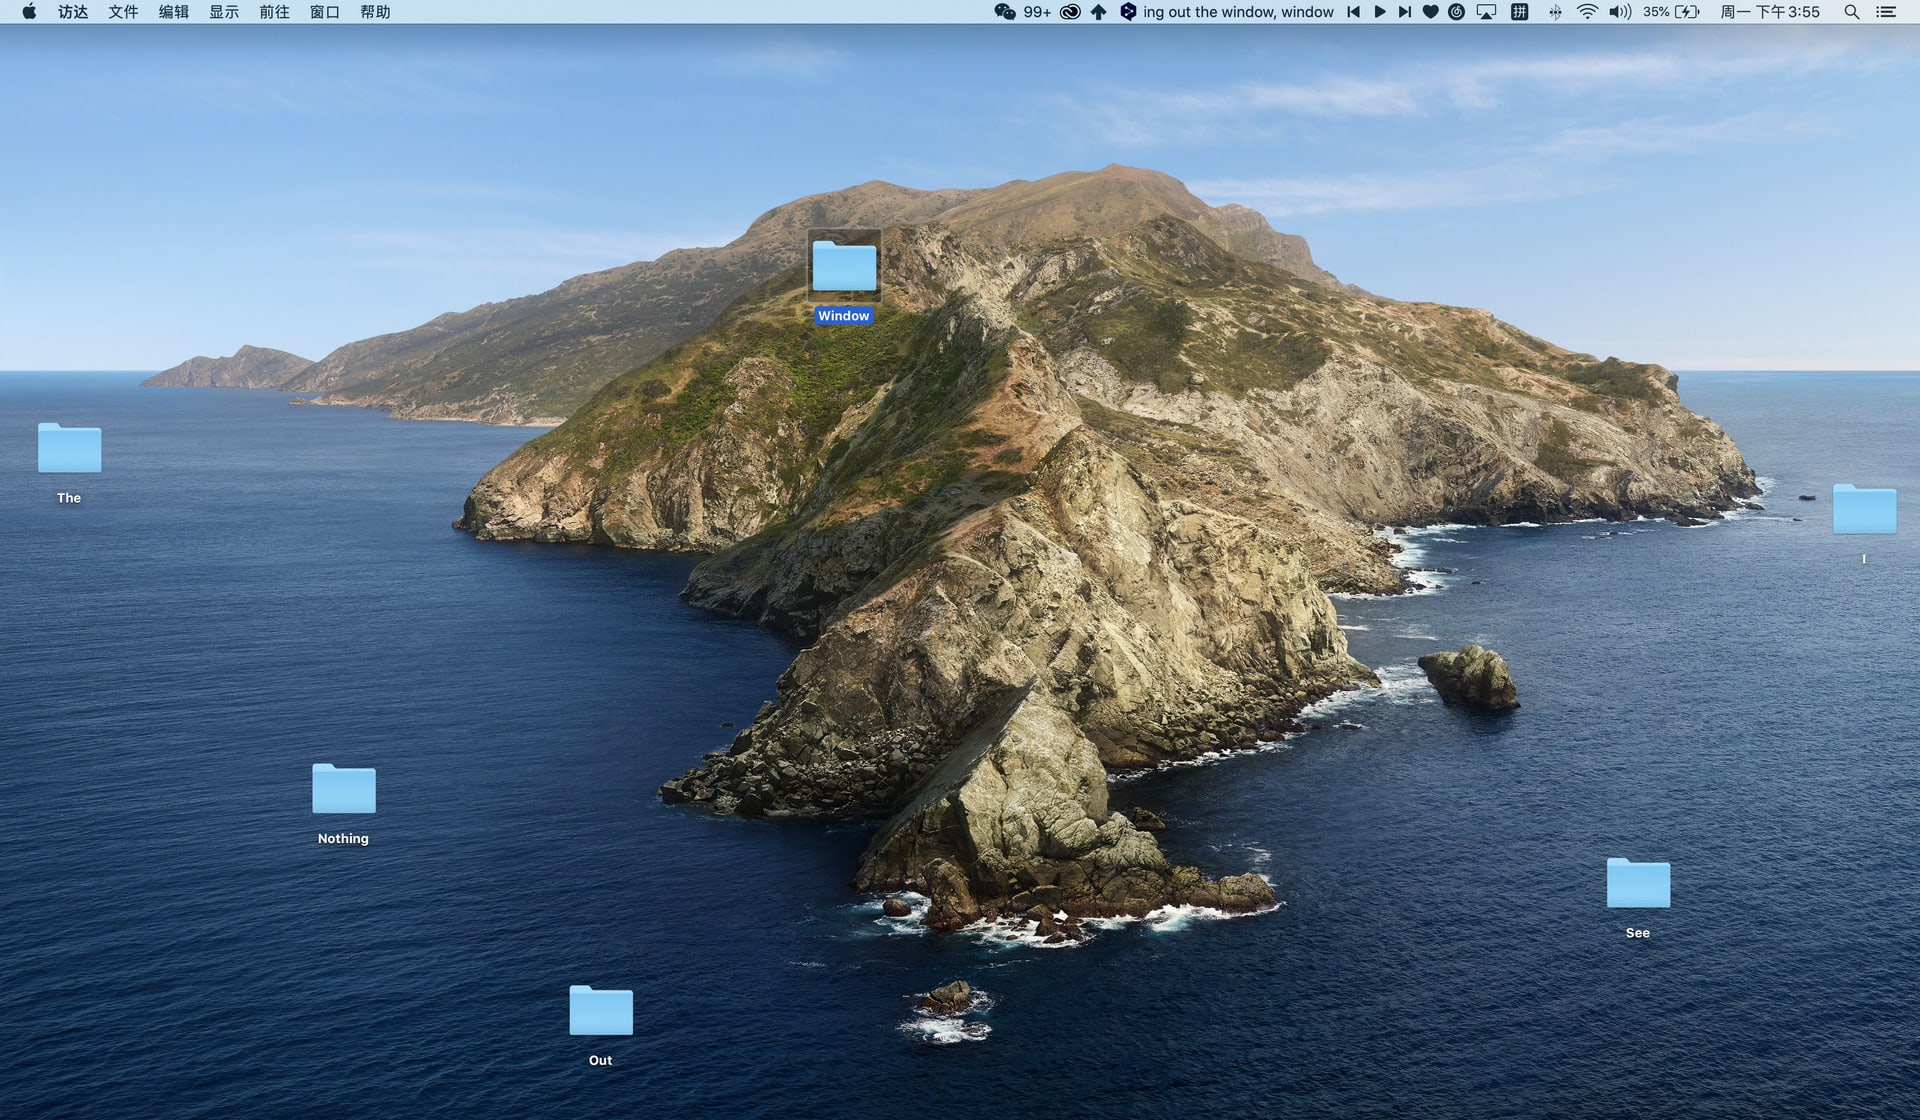1920x1120 pixels.
Task: Open the 访达 (Finder) menu
Action: tap(73, 12)
